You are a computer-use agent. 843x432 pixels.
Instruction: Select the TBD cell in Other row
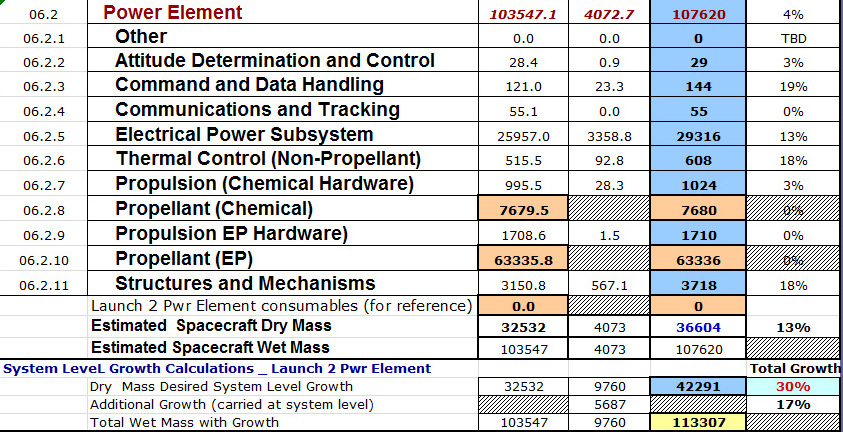[x=793, y=38]
